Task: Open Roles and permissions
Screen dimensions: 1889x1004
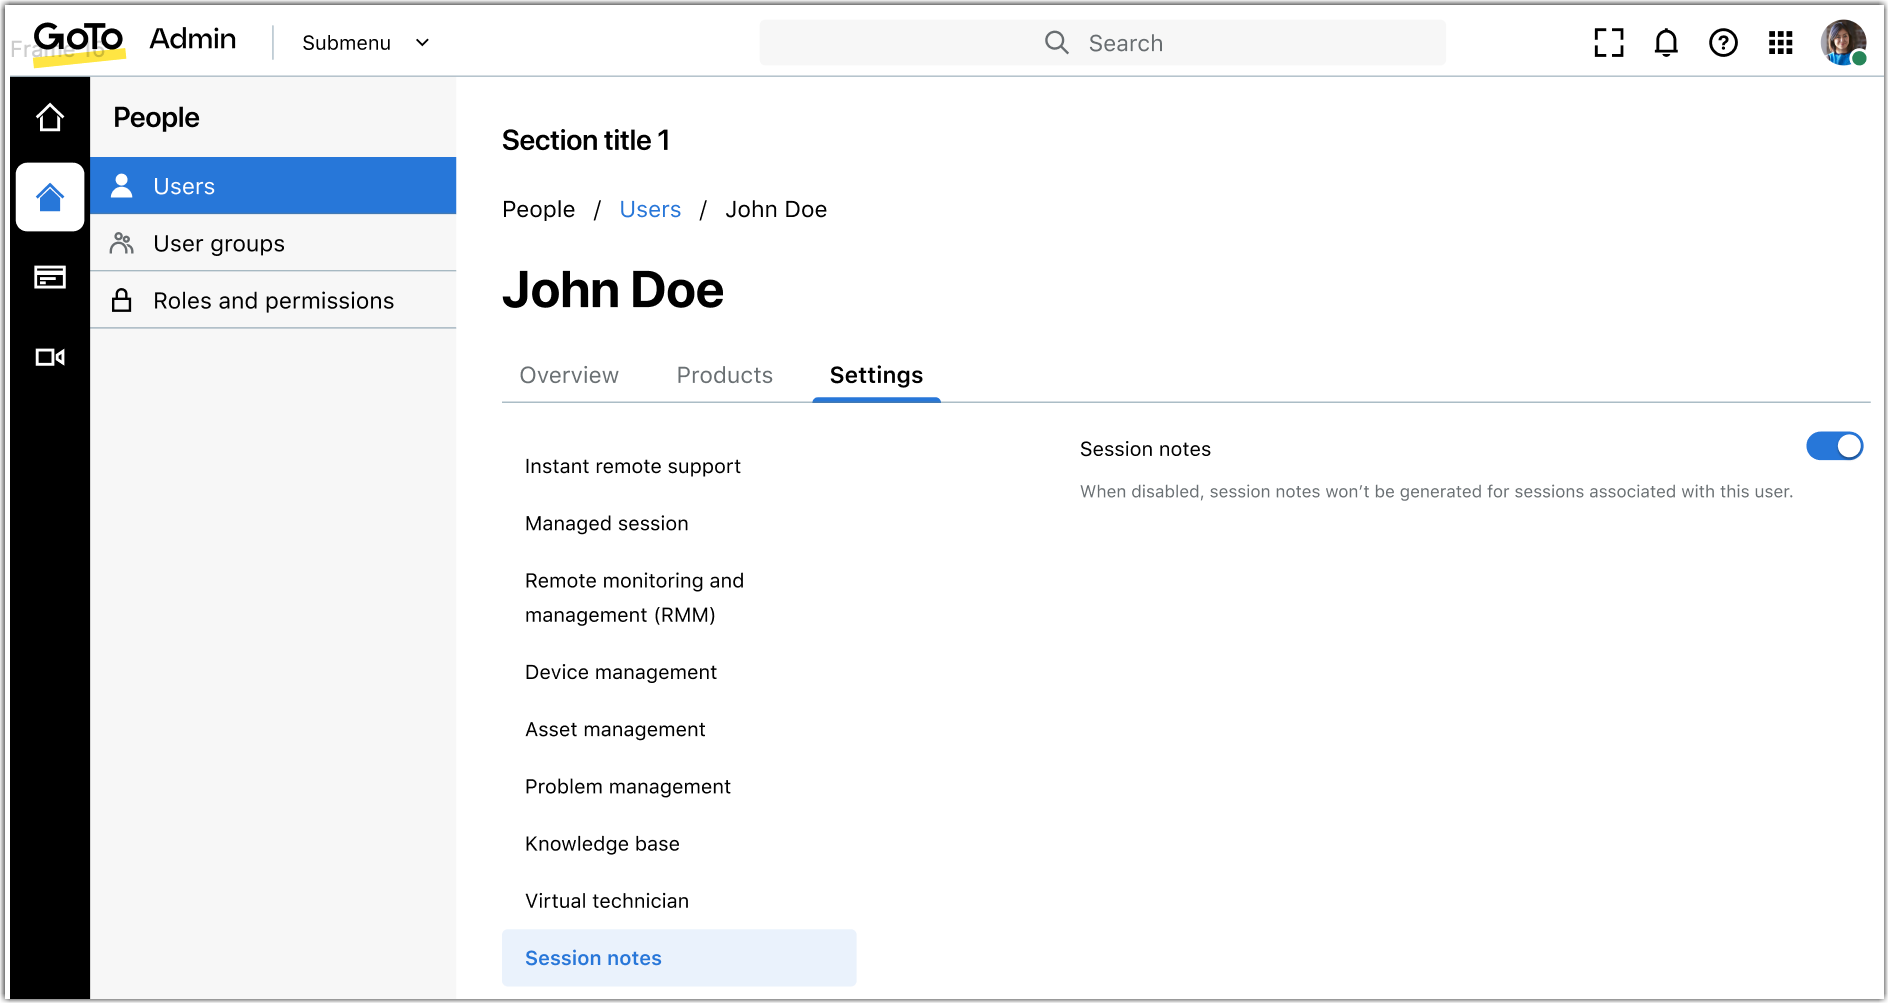Action: [x=273, y=301]
